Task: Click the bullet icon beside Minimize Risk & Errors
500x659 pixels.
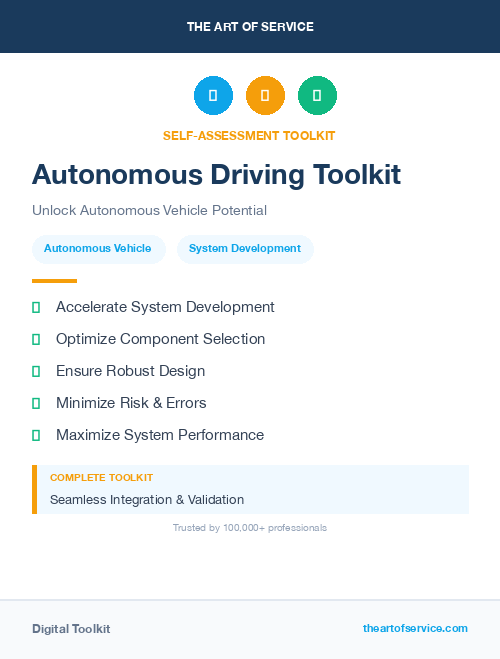Action: coord(36,403)
